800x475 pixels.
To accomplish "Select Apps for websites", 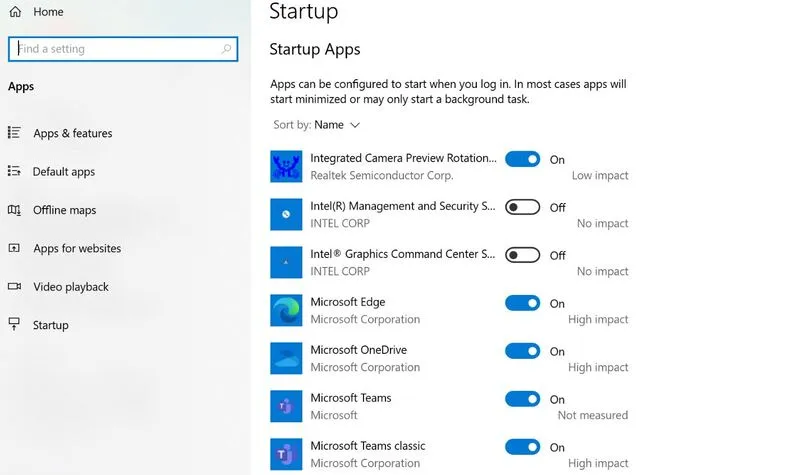I will (77, 248).
